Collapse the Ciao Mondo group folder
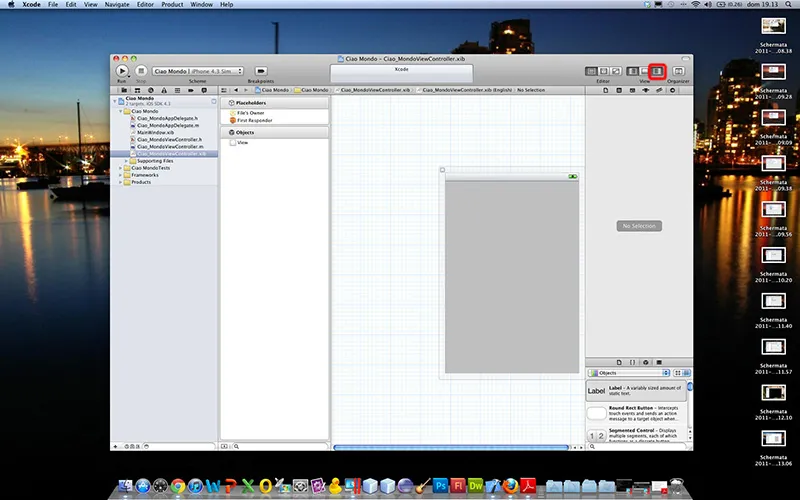The width and height of the screenshot is (800, 500). (x=121, y=111)
